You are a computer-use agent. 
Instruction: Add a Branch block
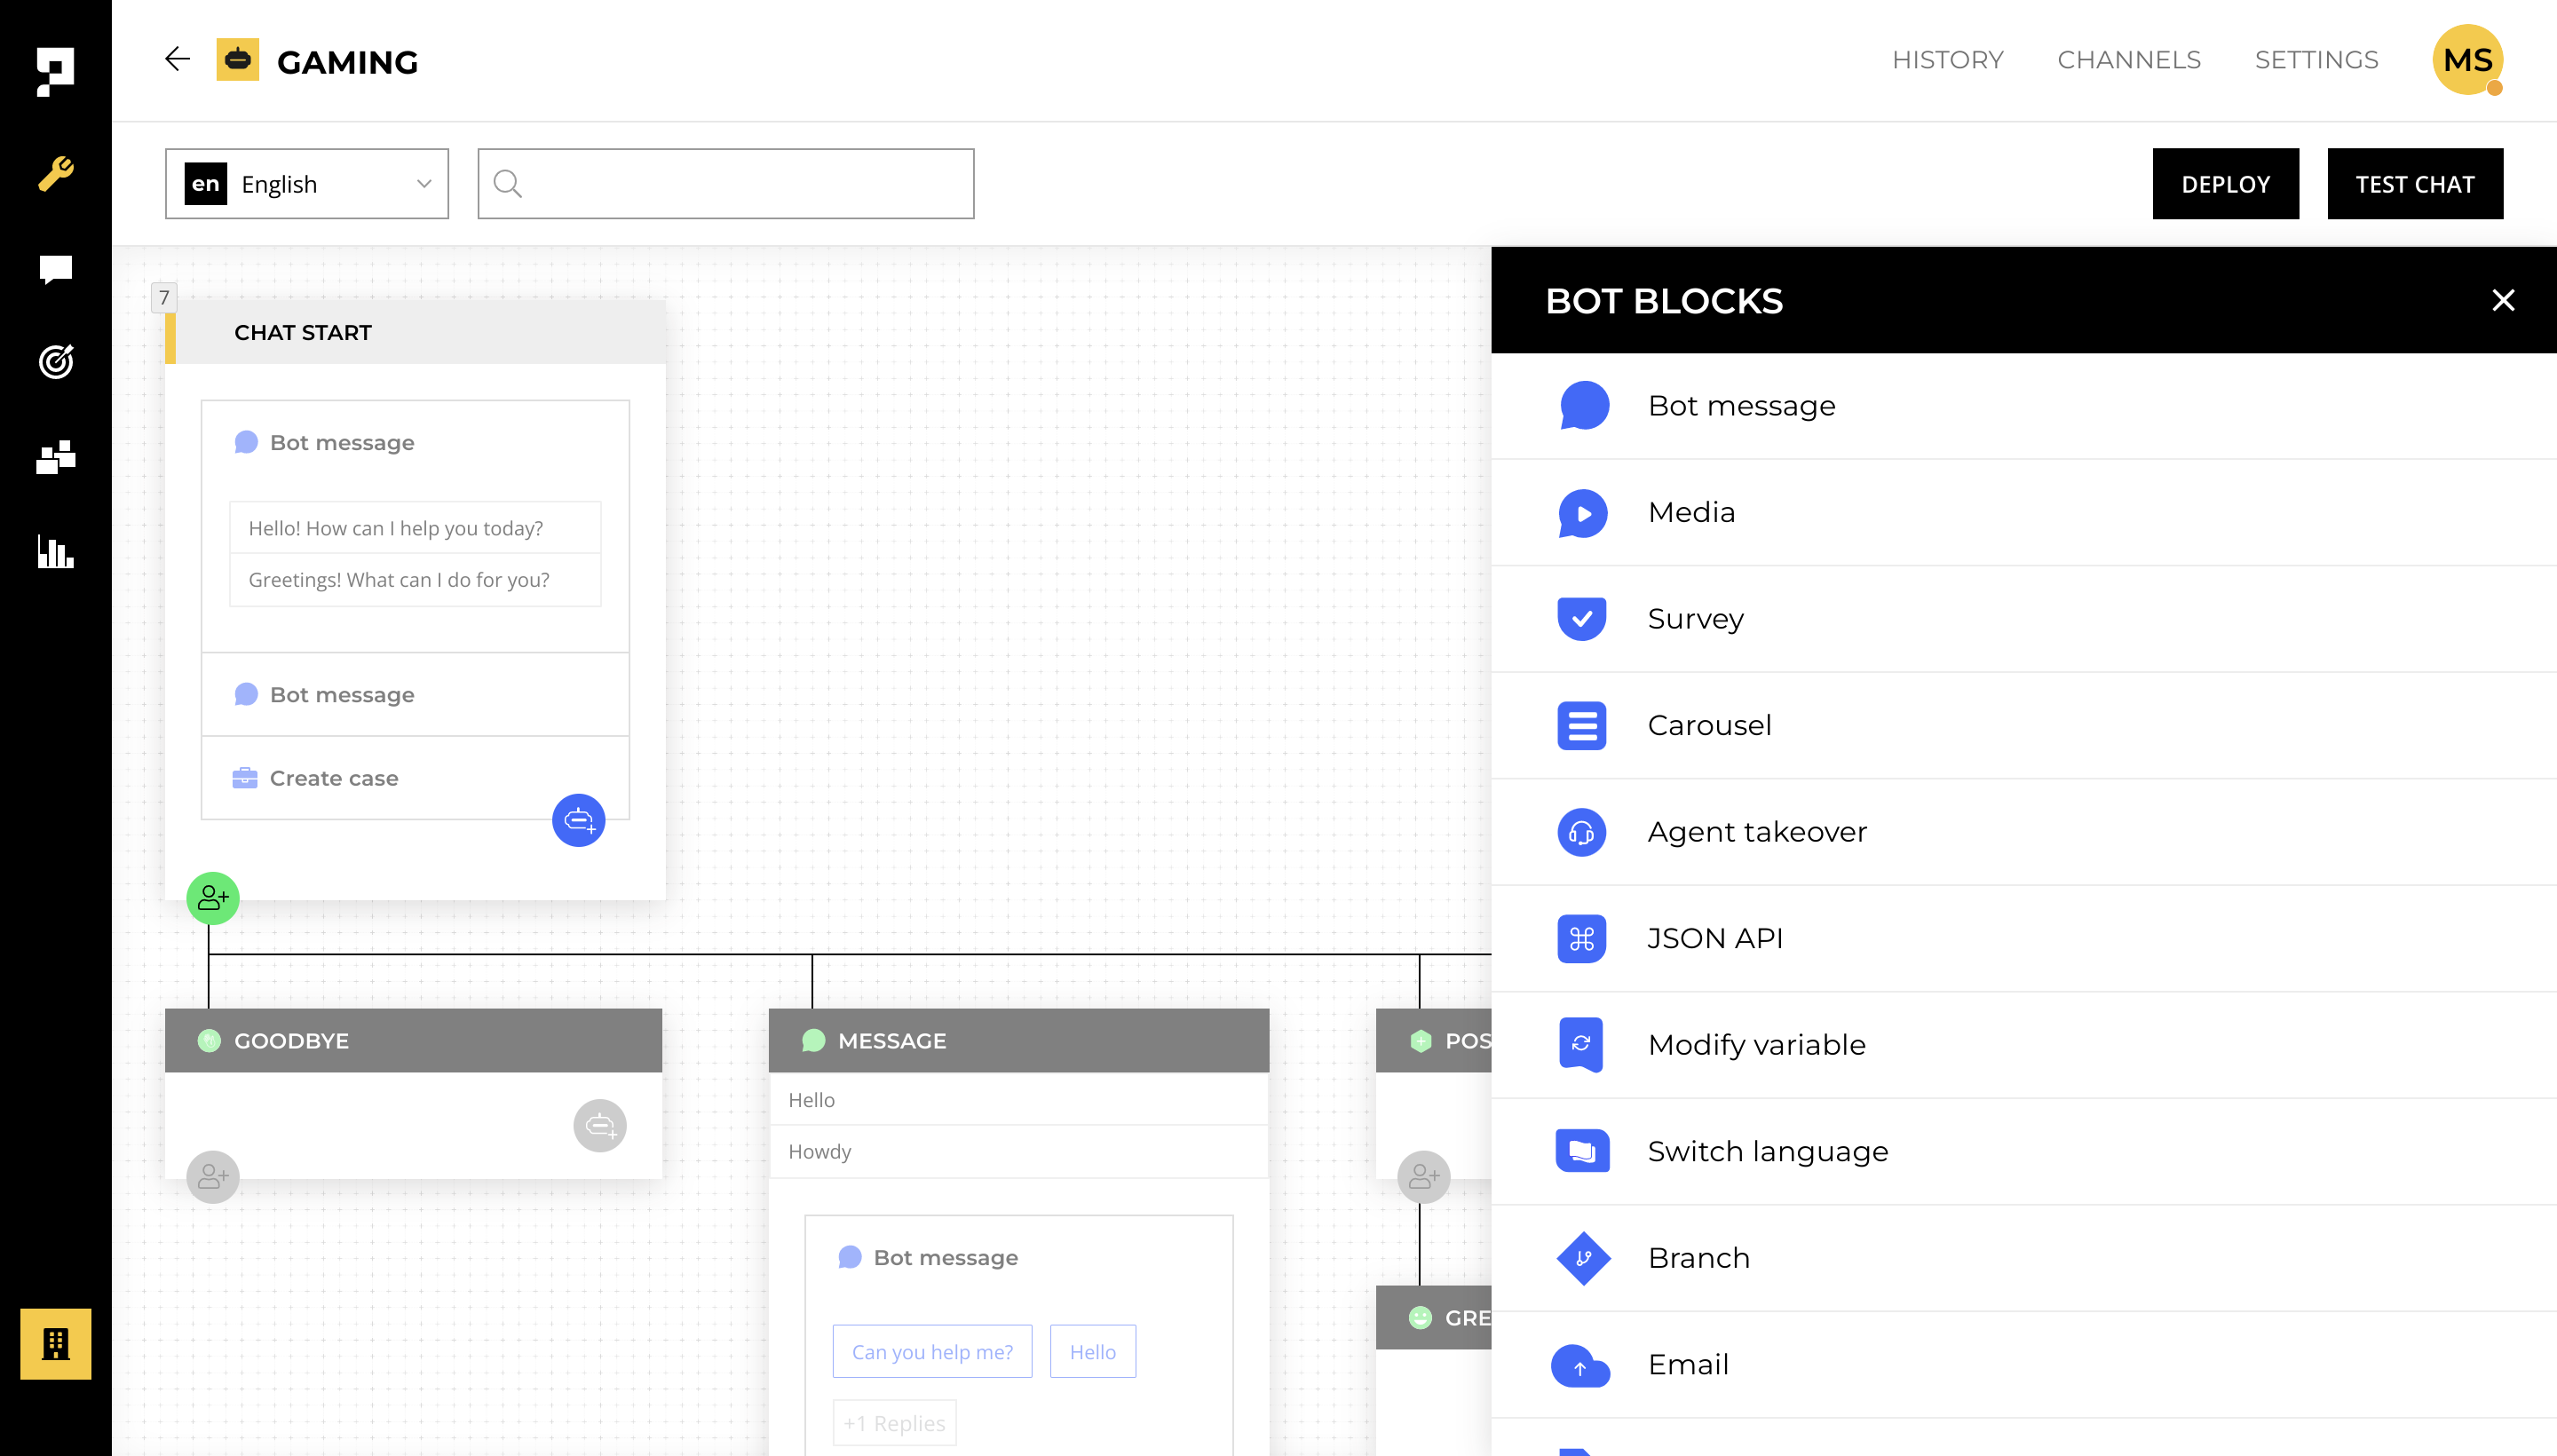1698,1257
